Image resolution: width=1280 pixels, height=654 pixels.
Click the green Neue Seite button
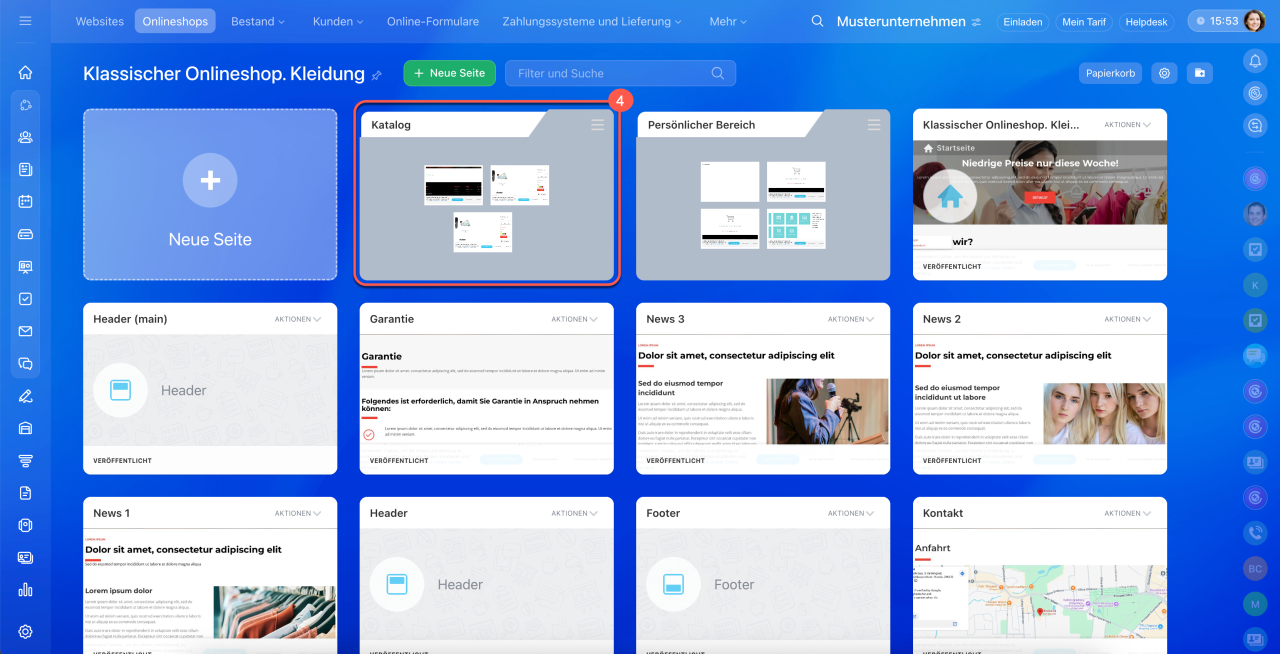point(450,73)
